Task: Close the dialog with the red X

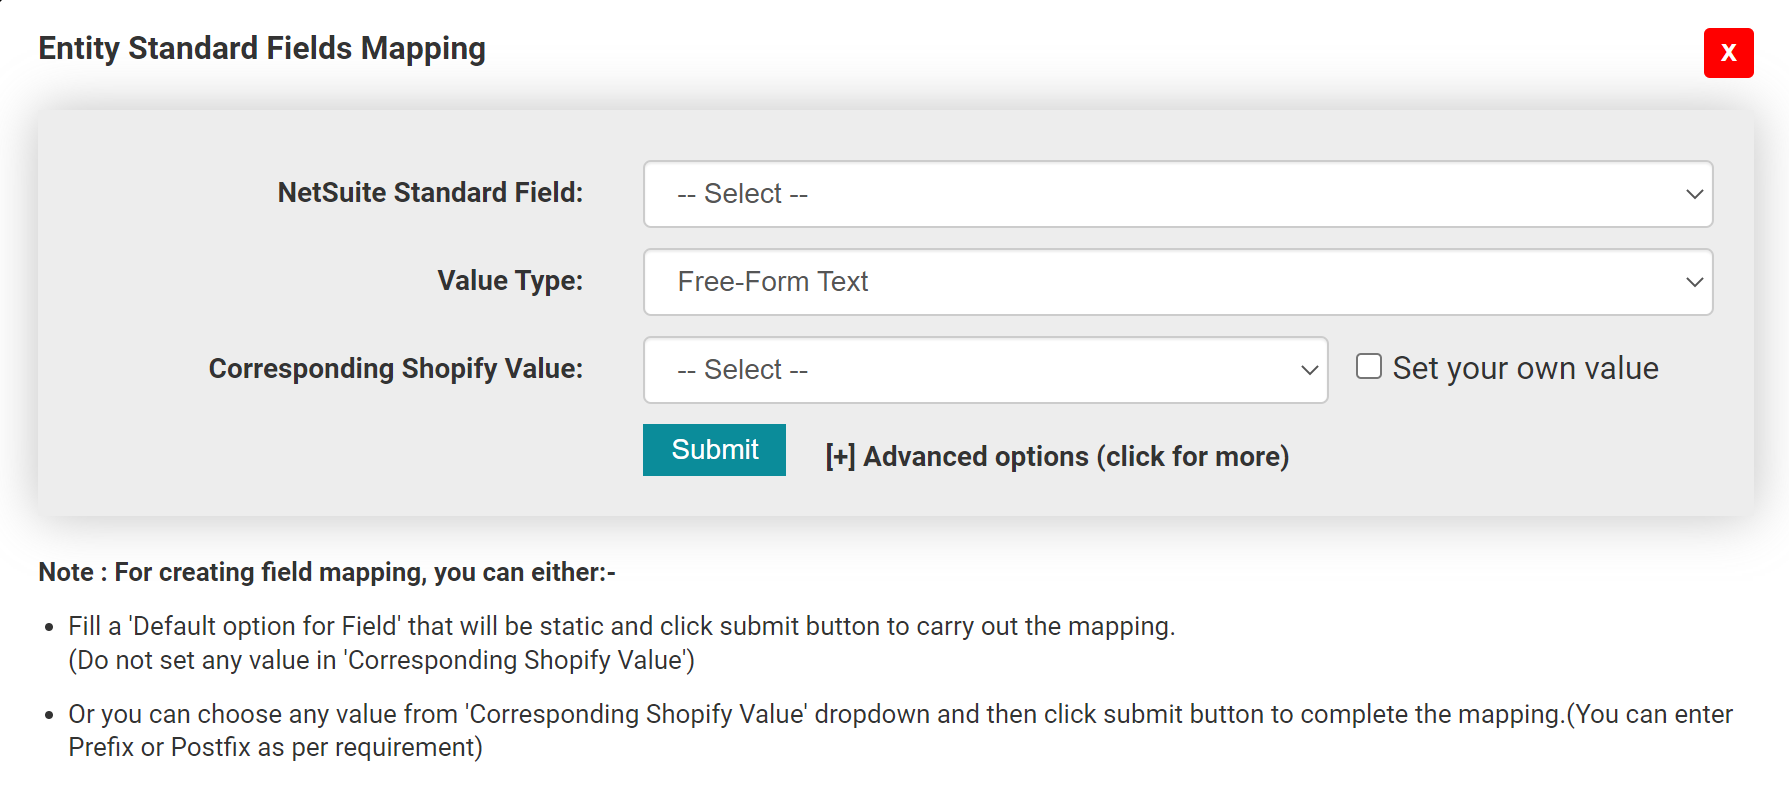Action: click(1728, 53)
